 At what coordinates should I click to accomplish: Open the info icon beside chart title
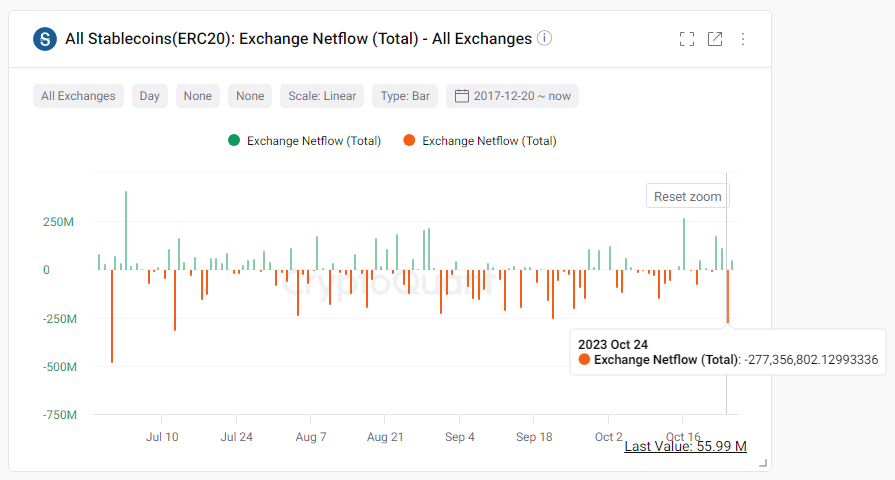click(x=545, y=38)
